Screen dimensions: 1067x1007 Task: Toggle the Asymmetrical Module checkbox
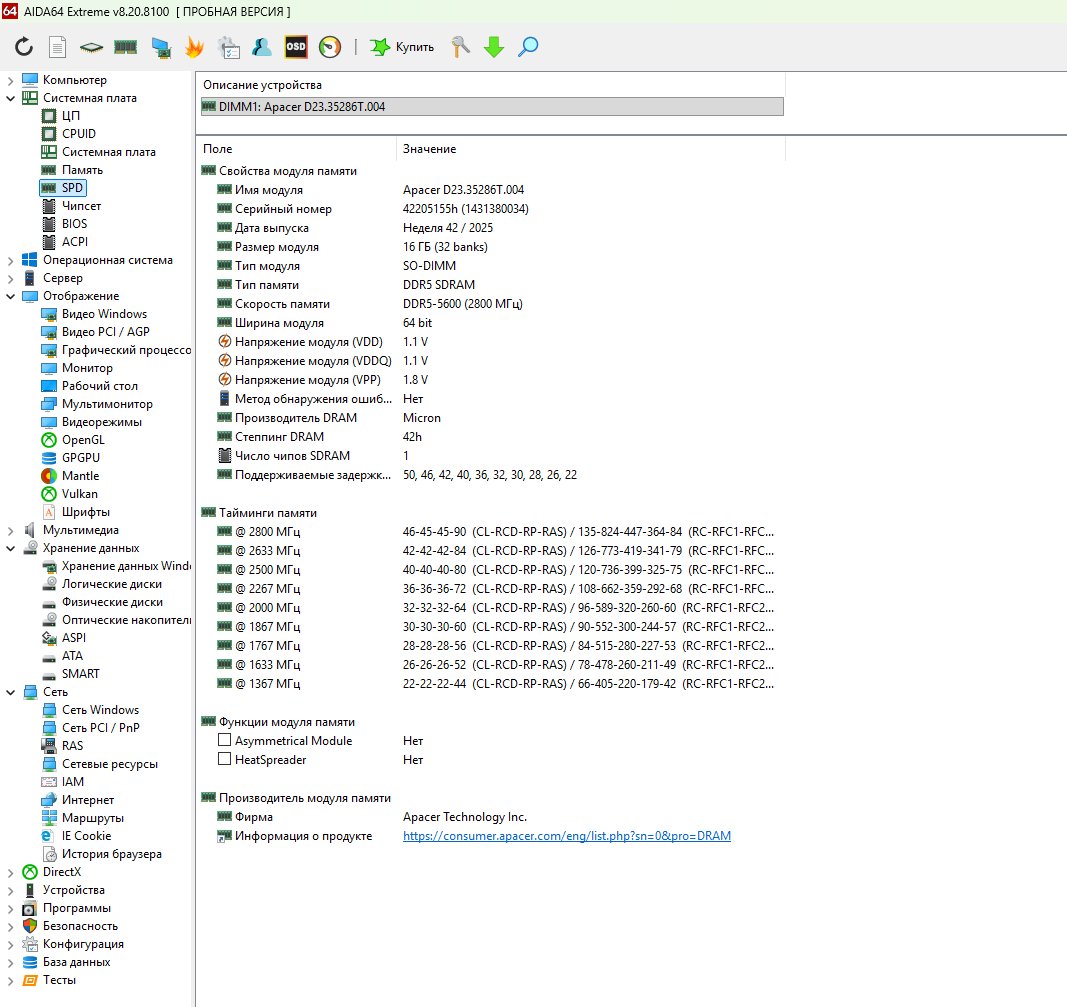[225, 740]
